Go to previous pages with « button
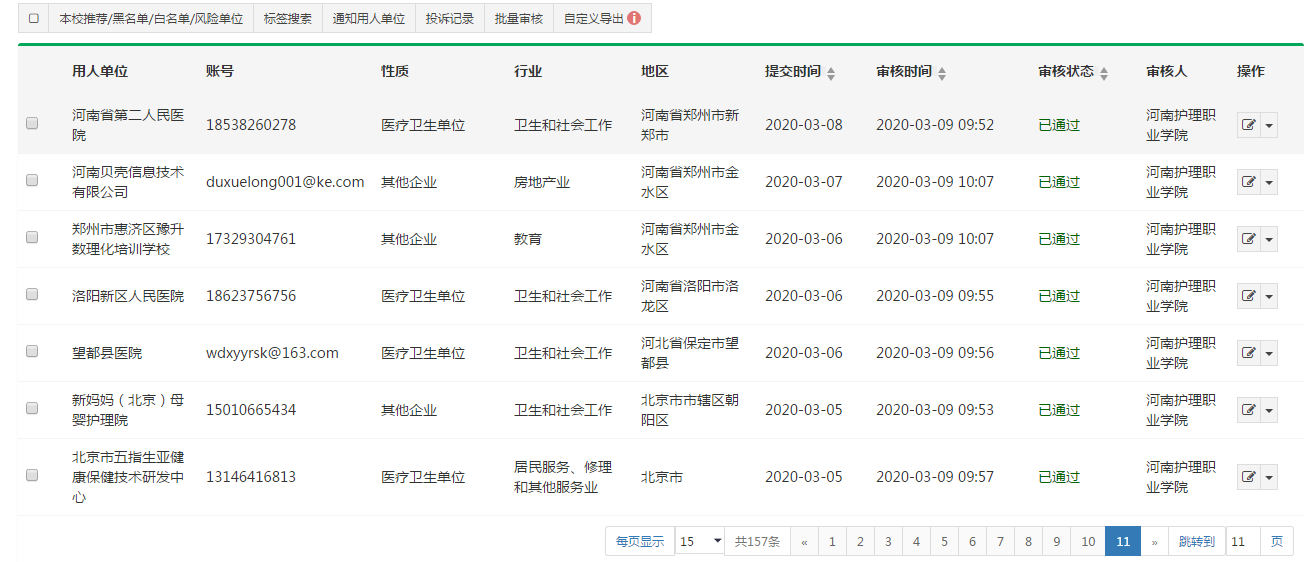 point(804,541)
